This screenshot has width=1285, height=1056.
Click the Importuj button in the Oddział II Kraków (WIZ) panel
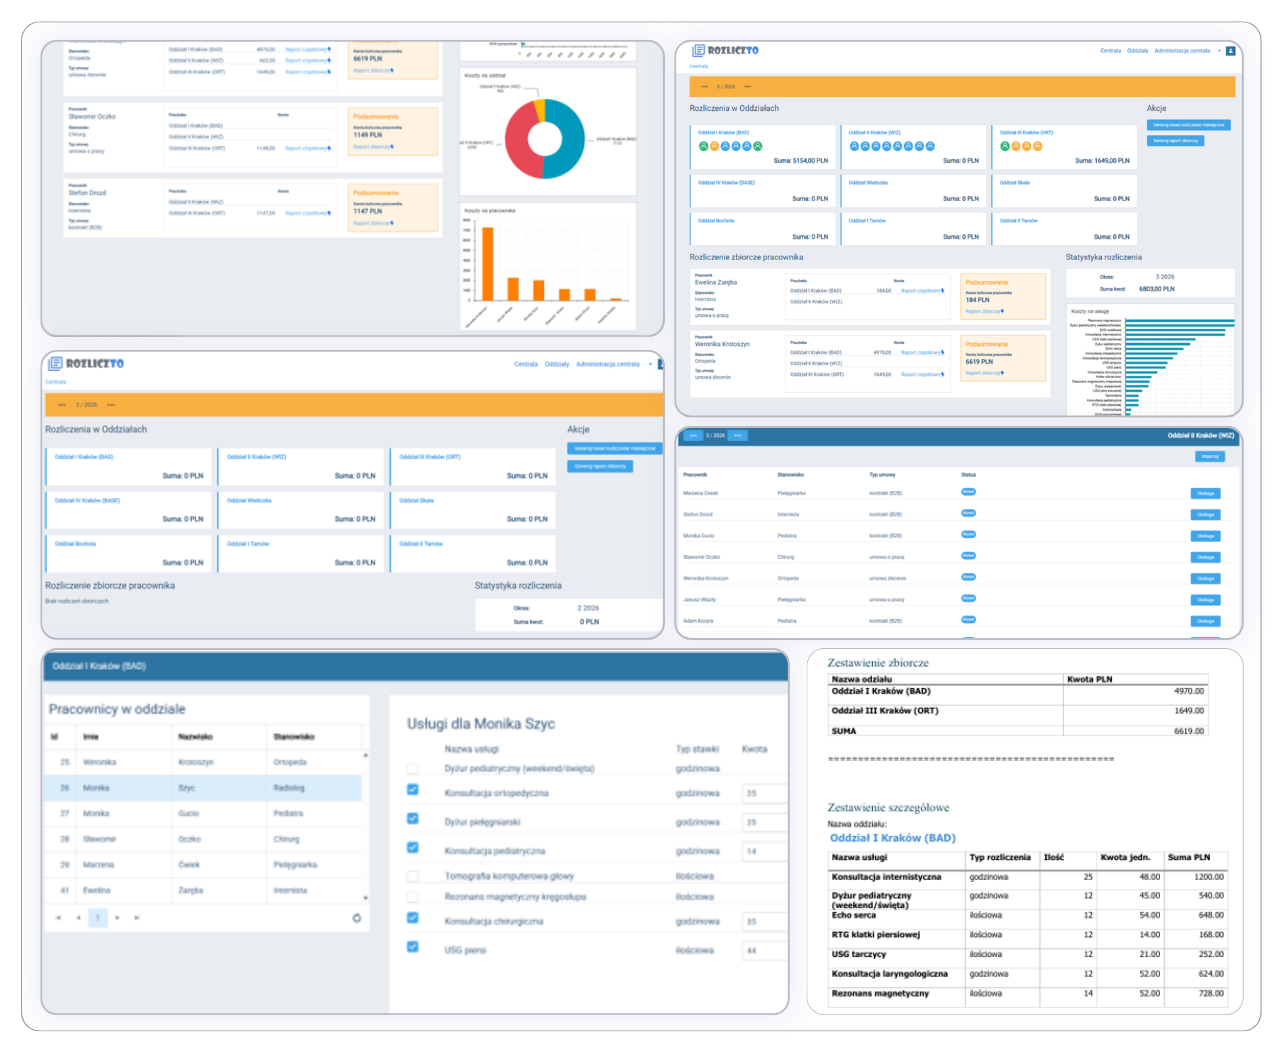coord(1210,456)
